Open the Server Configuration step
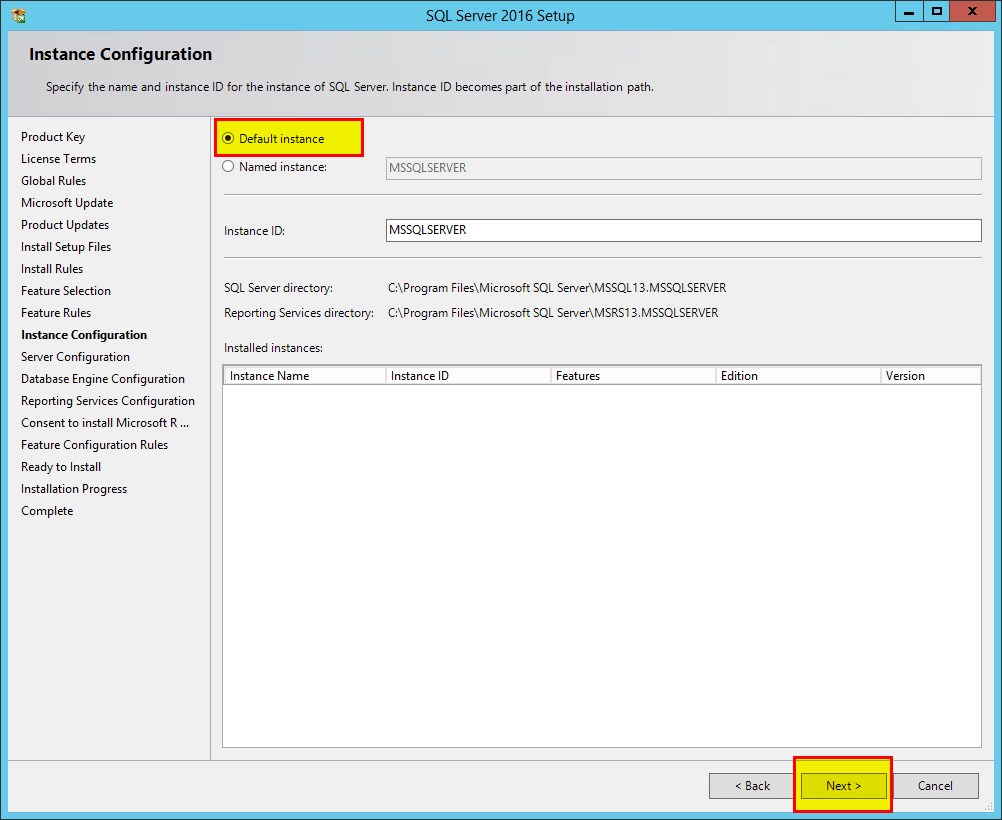Viewport: 1002px width, 820px height. [x=74, y=356]
